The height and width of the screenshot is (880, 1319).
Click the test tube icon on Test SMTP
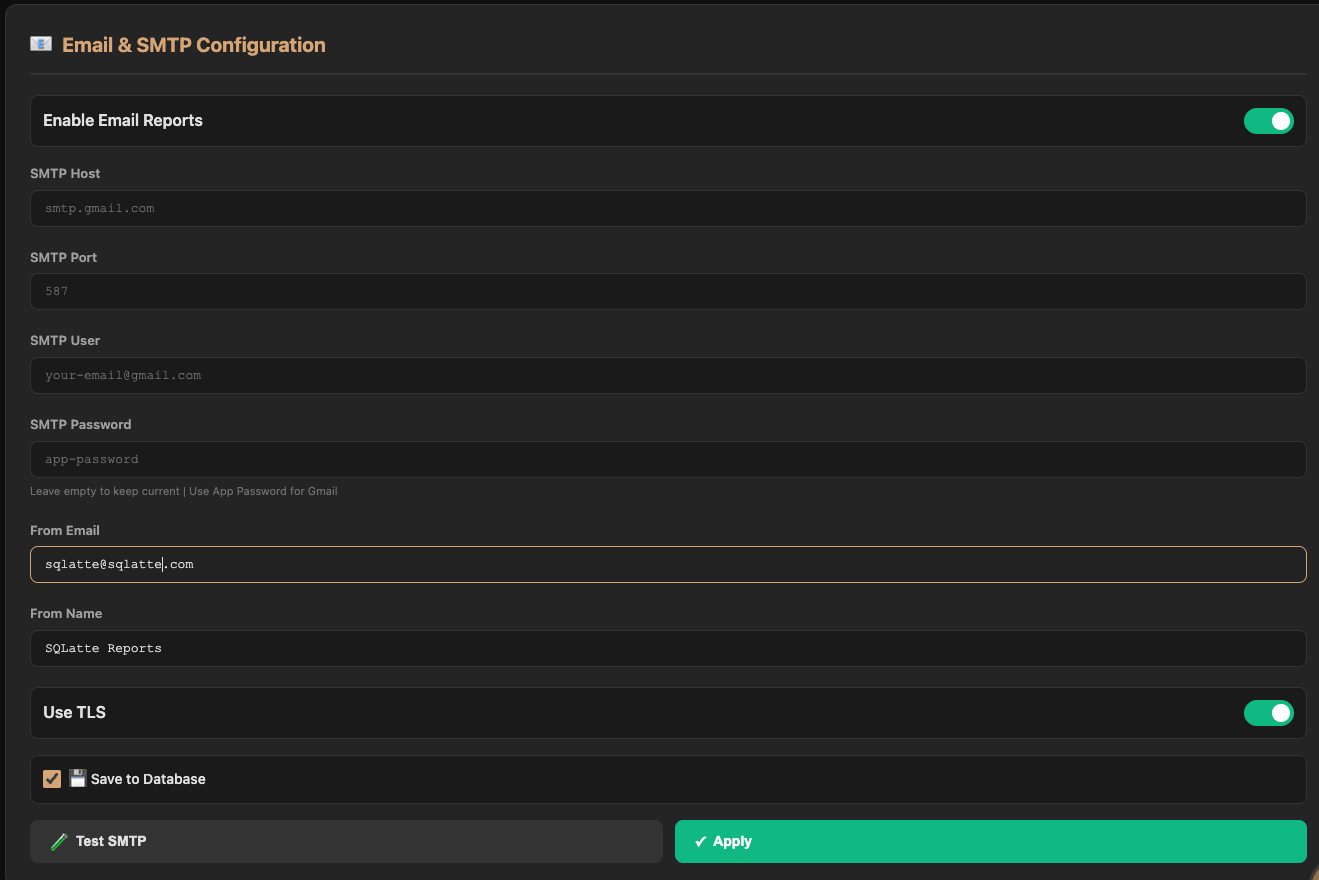(59, 841)
